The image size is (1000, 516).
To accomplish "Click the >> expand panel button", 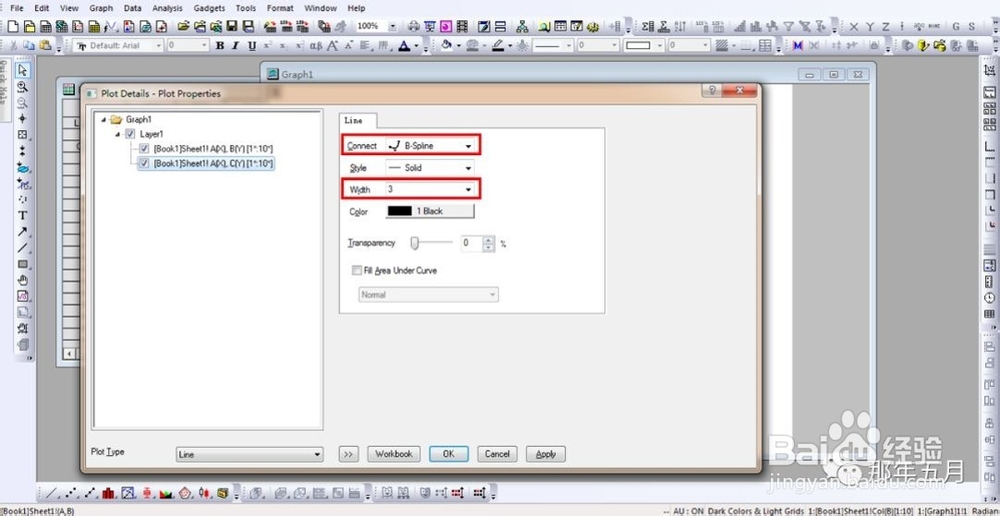I will (x=348, y=454).
